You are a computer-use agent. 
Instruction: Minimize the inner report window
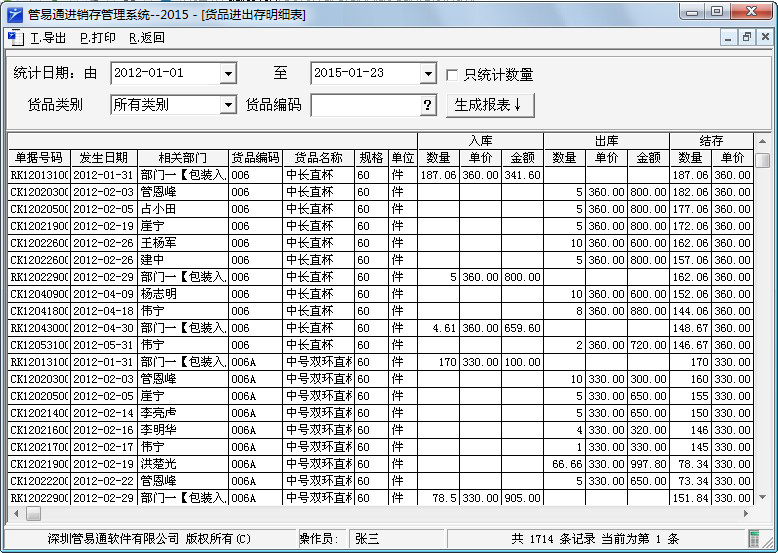tap(728, 38)
